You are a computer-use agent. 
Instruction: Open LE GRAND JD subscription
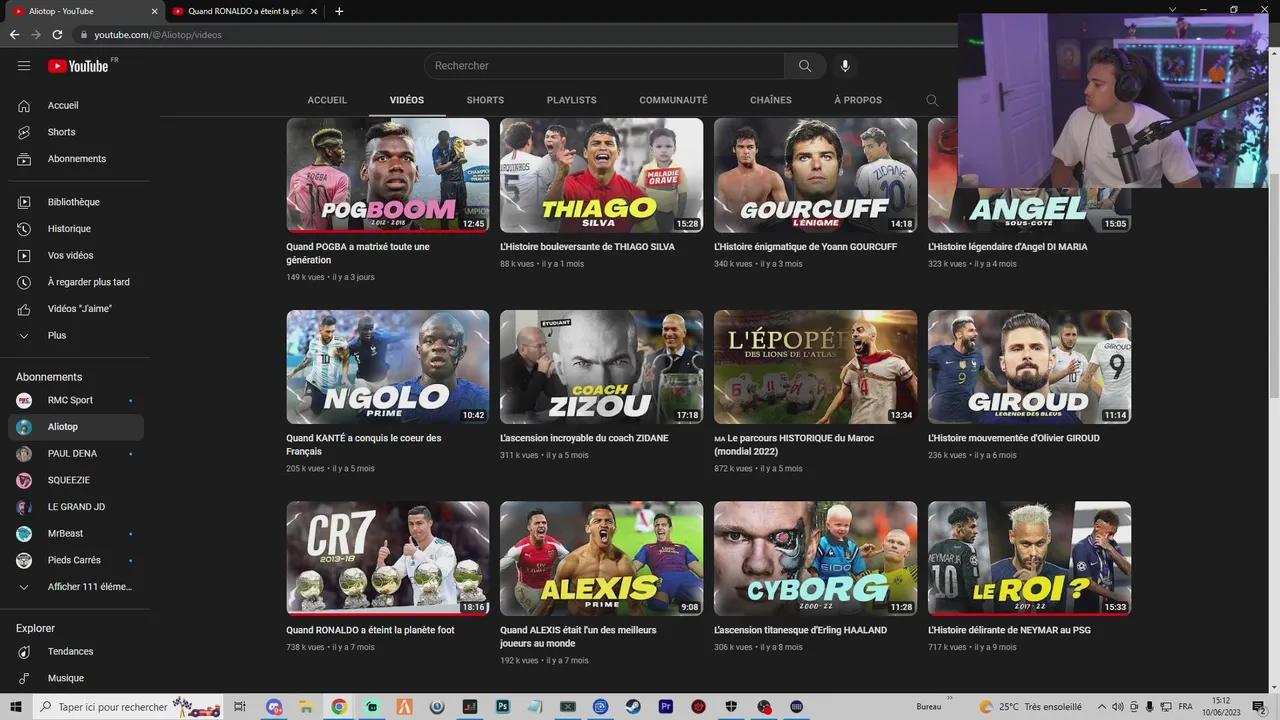click(x=75, y=507)
